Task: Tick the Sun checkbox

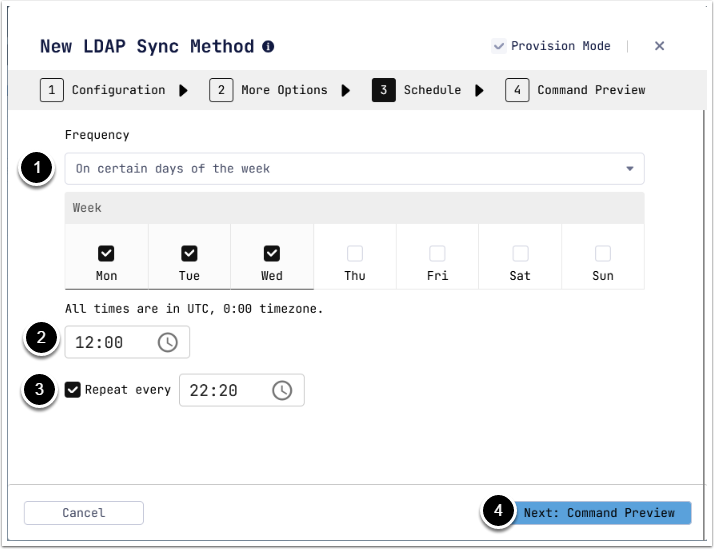Action: click(603, 254)
